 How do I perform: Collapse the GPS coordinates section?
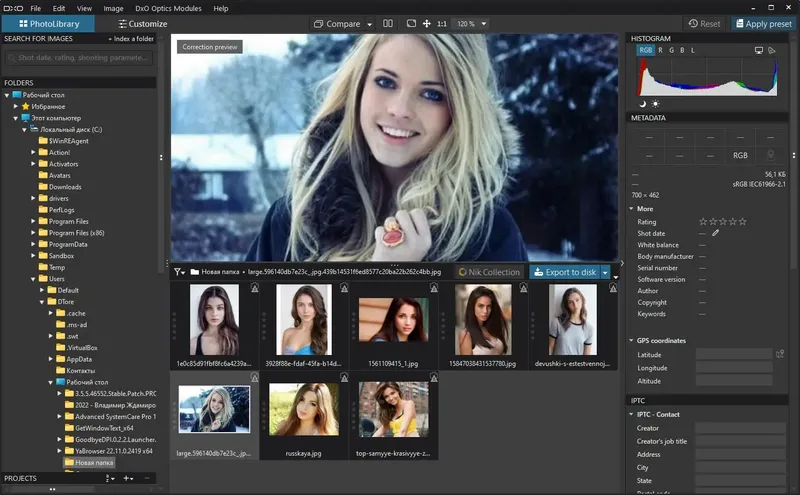click(x=631, y=340)
